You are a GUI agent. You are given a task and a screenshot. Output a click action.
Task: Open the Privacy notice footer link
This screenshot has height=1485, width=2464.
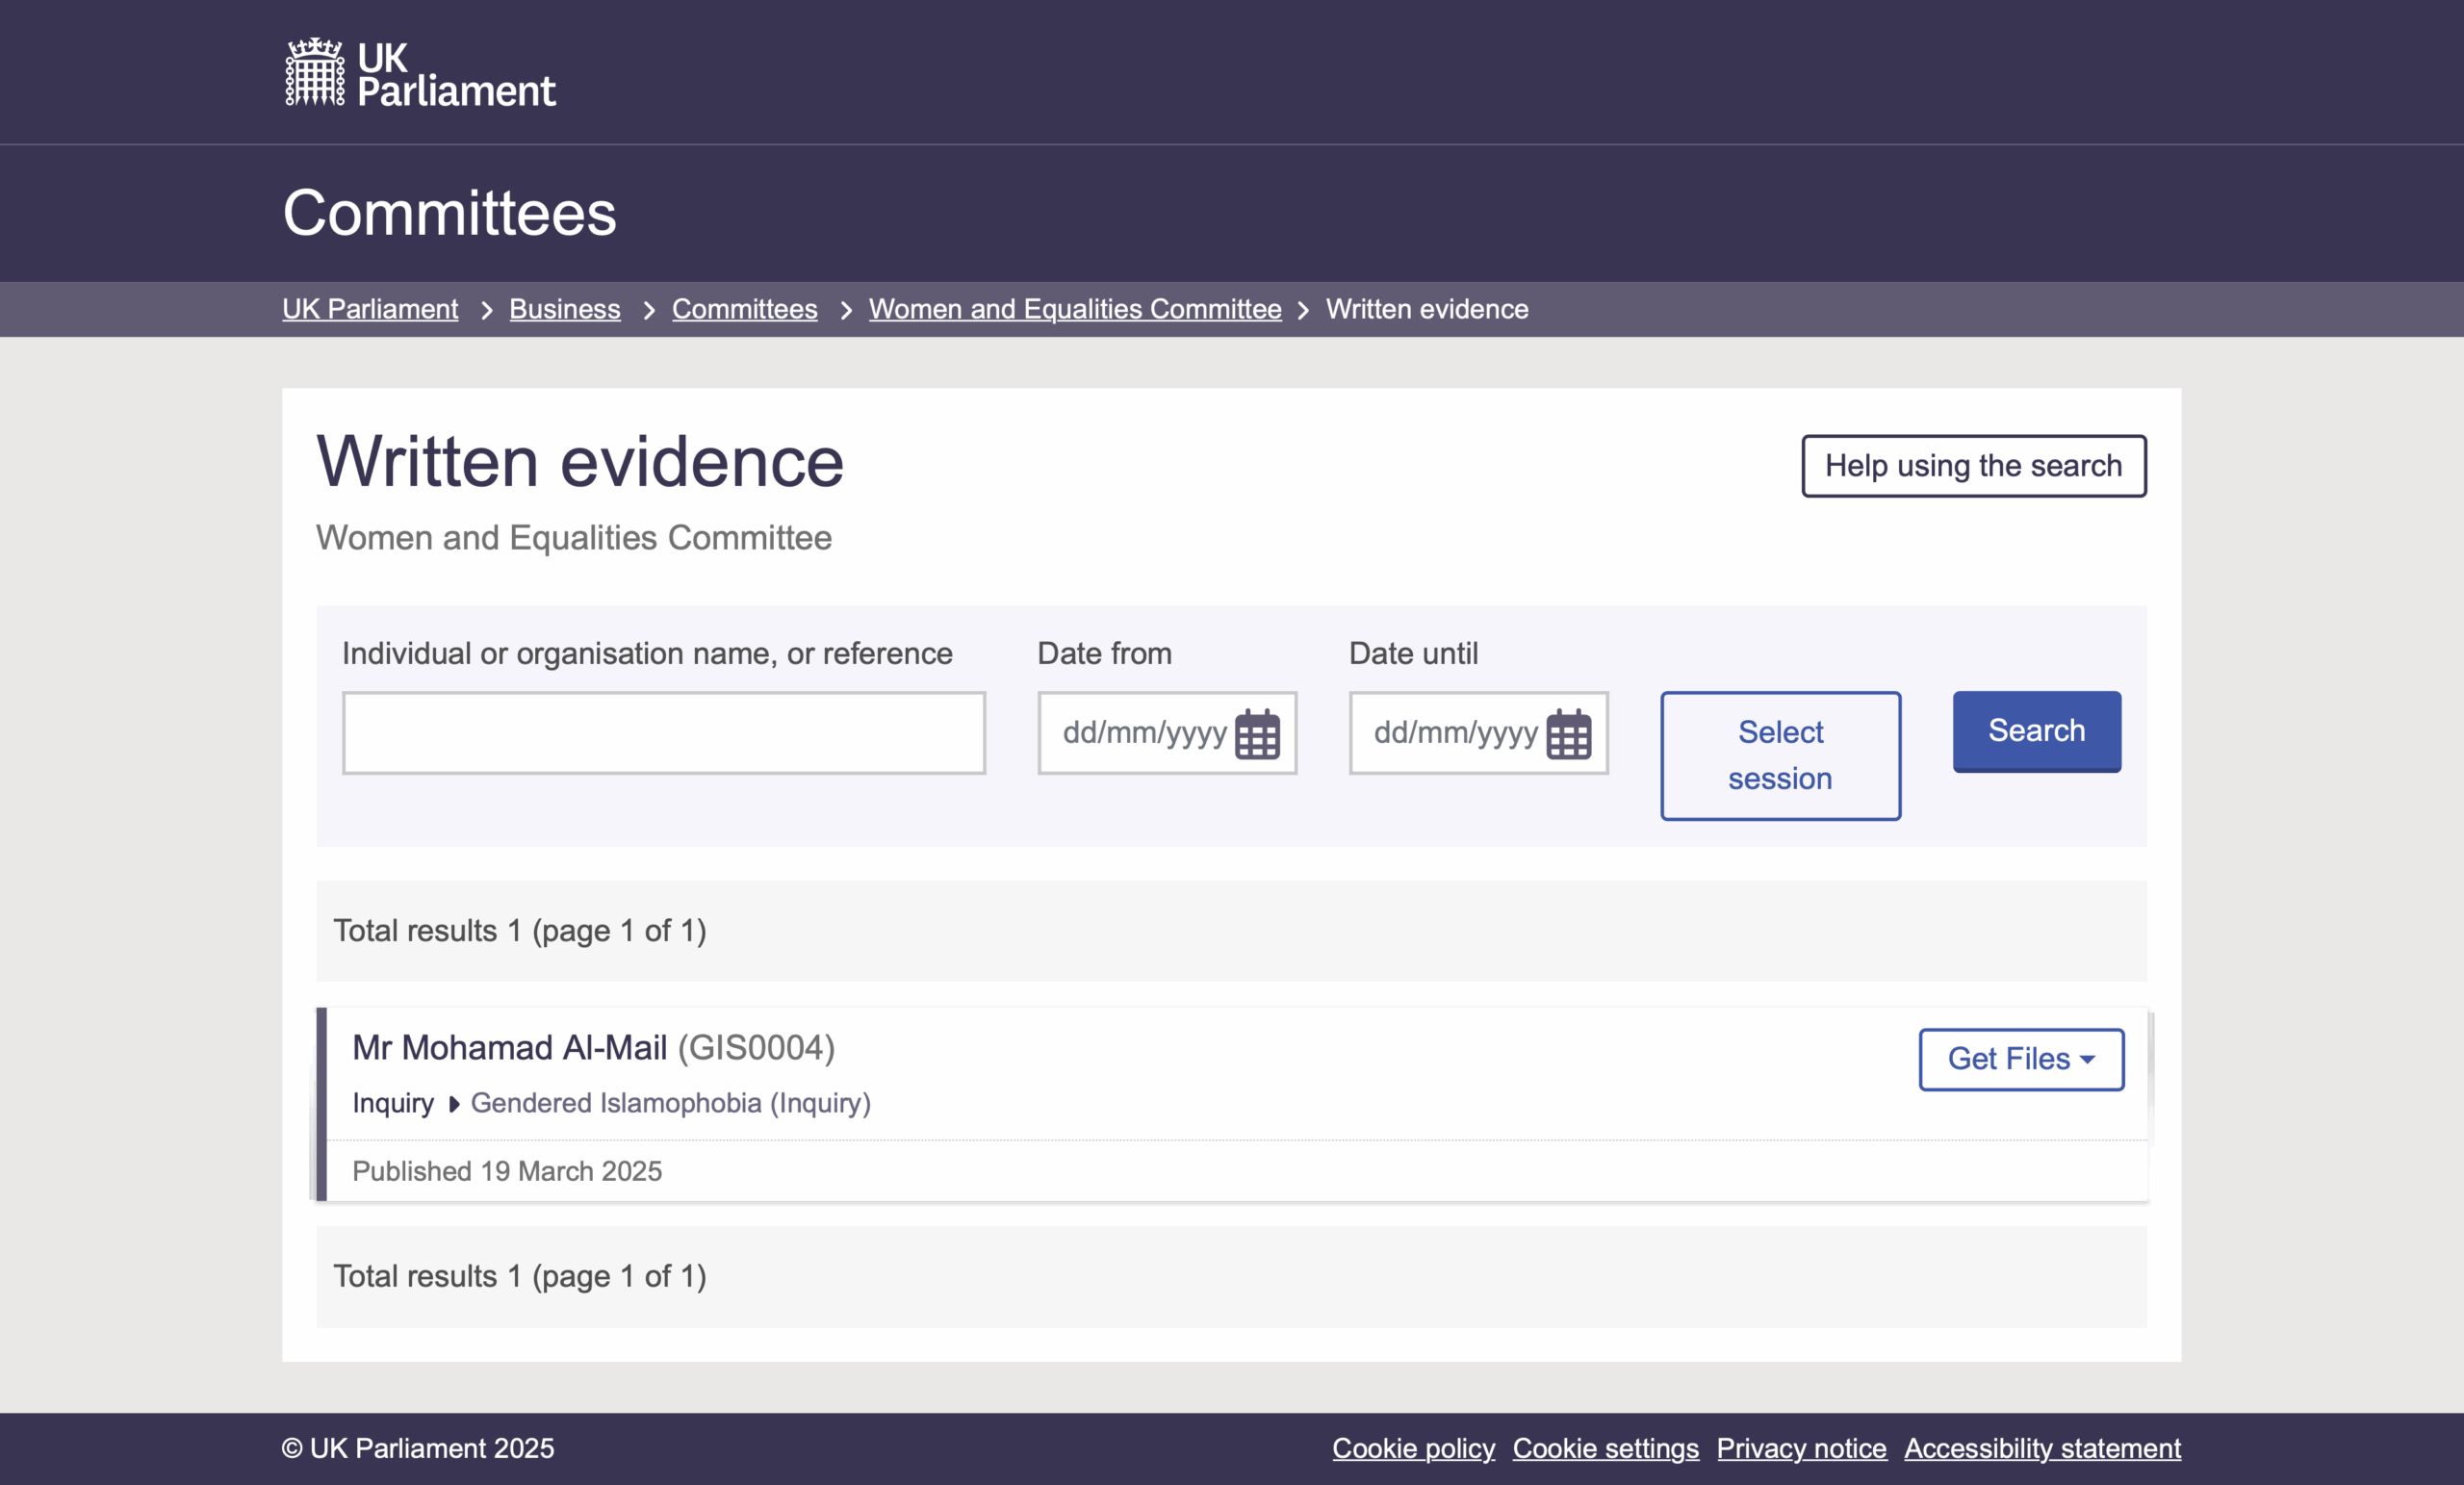point(1801,1448)
